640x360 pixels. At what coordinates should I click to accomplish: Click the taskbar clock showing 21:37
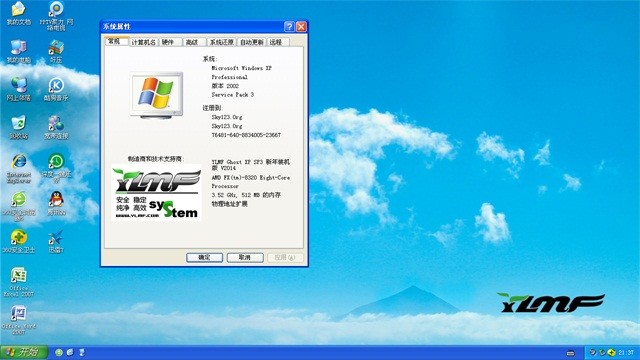click(626, 353)
